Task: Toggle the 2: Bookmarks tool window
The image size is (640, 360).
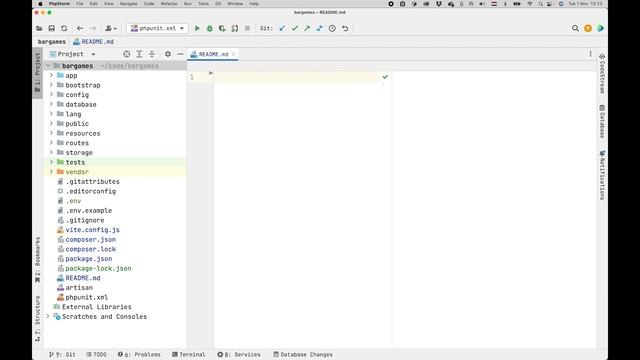Action: pyautogui.click(x=38, y=260)
